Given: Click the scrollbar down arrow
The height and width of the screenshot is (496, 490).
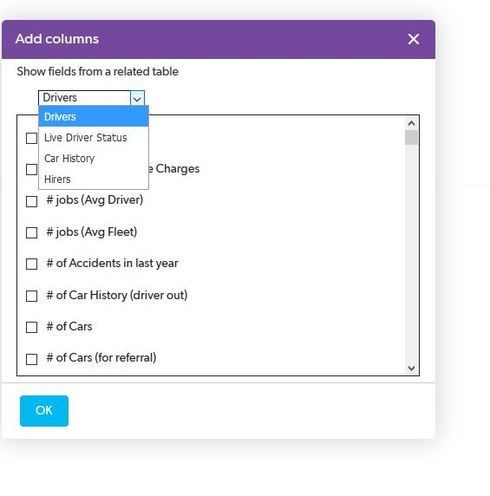Looking at the screenshot, I should click(411, 368).
